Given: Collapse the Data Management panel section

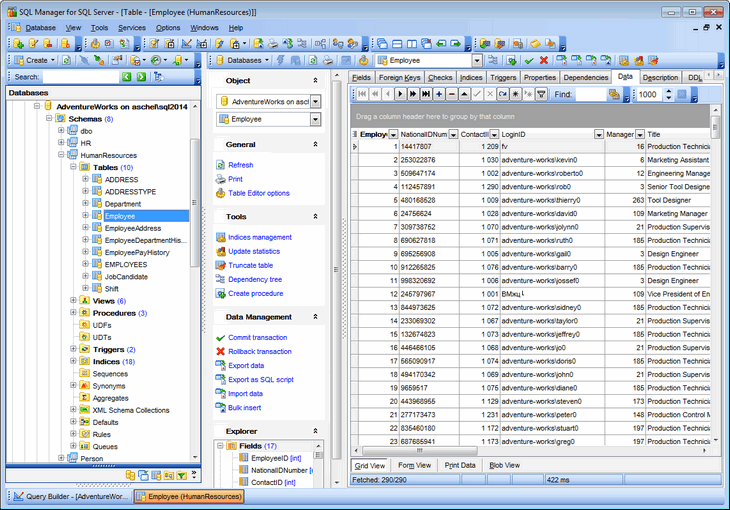Looking at the screenshot, I should click(x=315, y=317).
